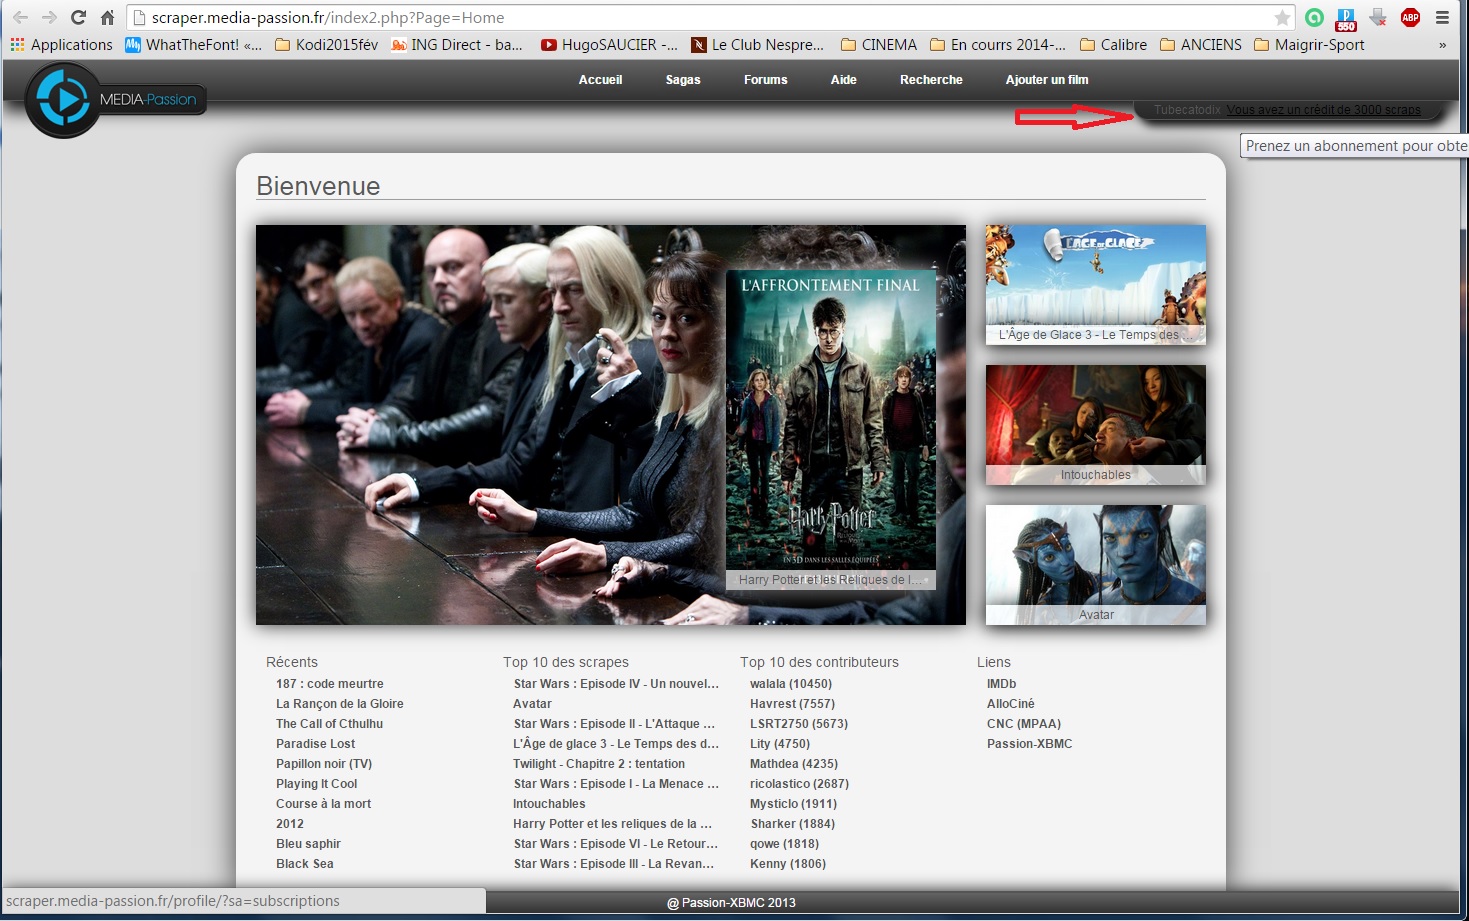The image size is (1469, 921).
Task: Open Papillon noir (TV)
Action: (324, 764)
